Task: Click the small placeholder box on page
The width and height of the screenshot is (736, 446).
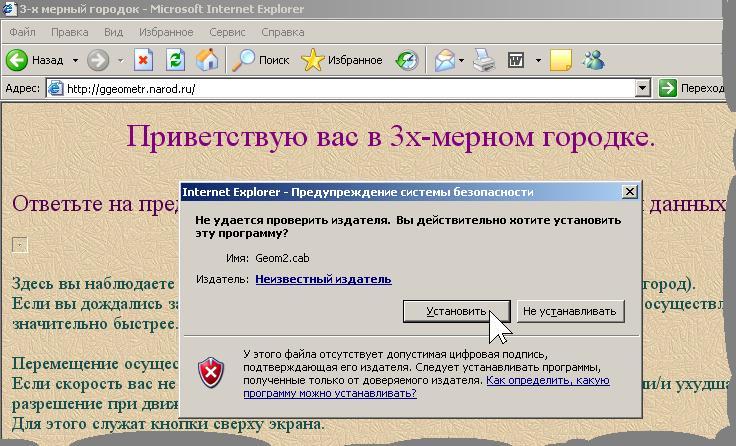Action: [x=20, y=245]
